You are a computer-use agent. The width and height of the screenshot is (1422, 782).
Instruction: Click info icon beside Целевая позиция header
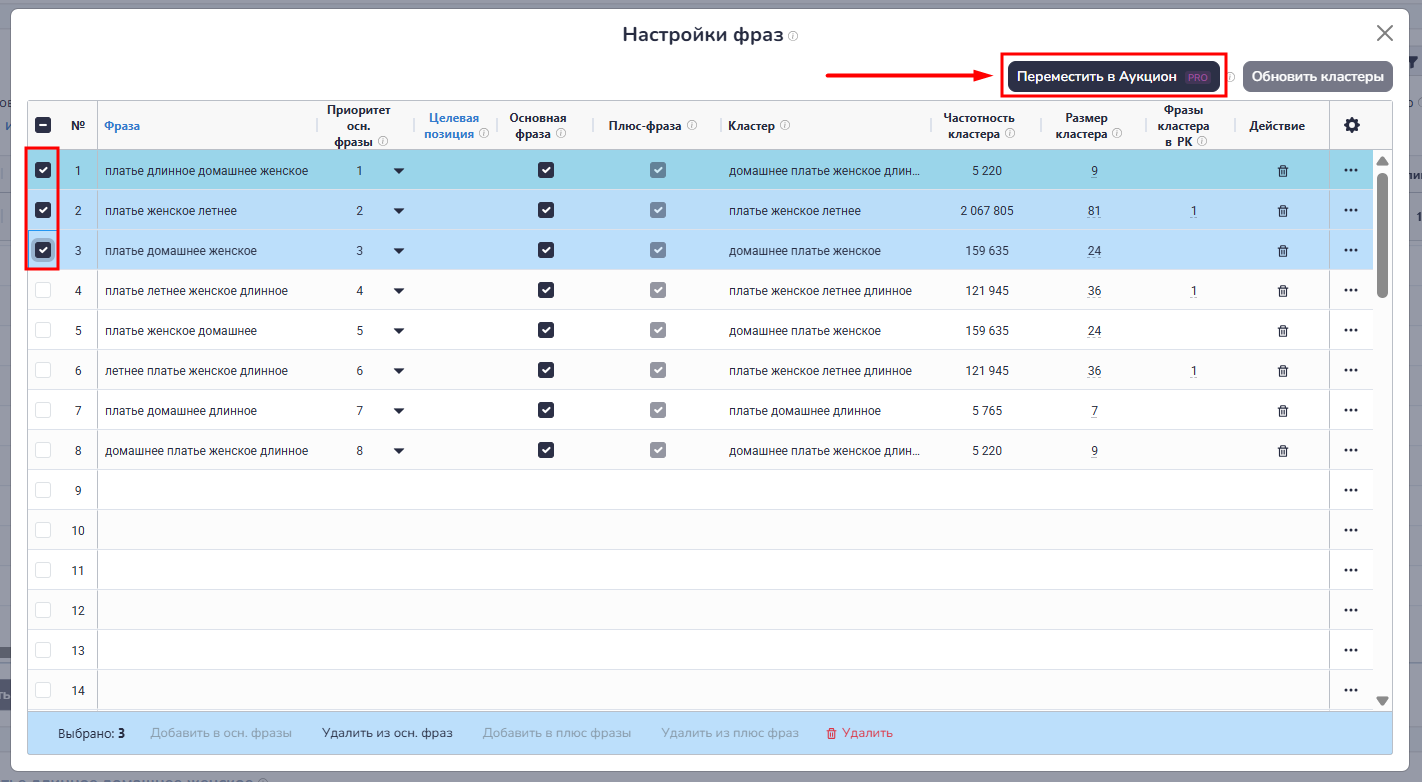[x=484, y=134]
